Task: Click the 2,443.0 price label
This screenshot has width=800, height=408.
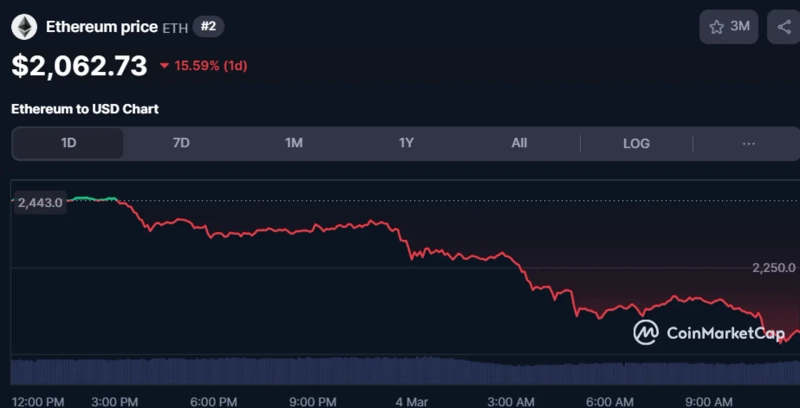Action: (40, 202)
